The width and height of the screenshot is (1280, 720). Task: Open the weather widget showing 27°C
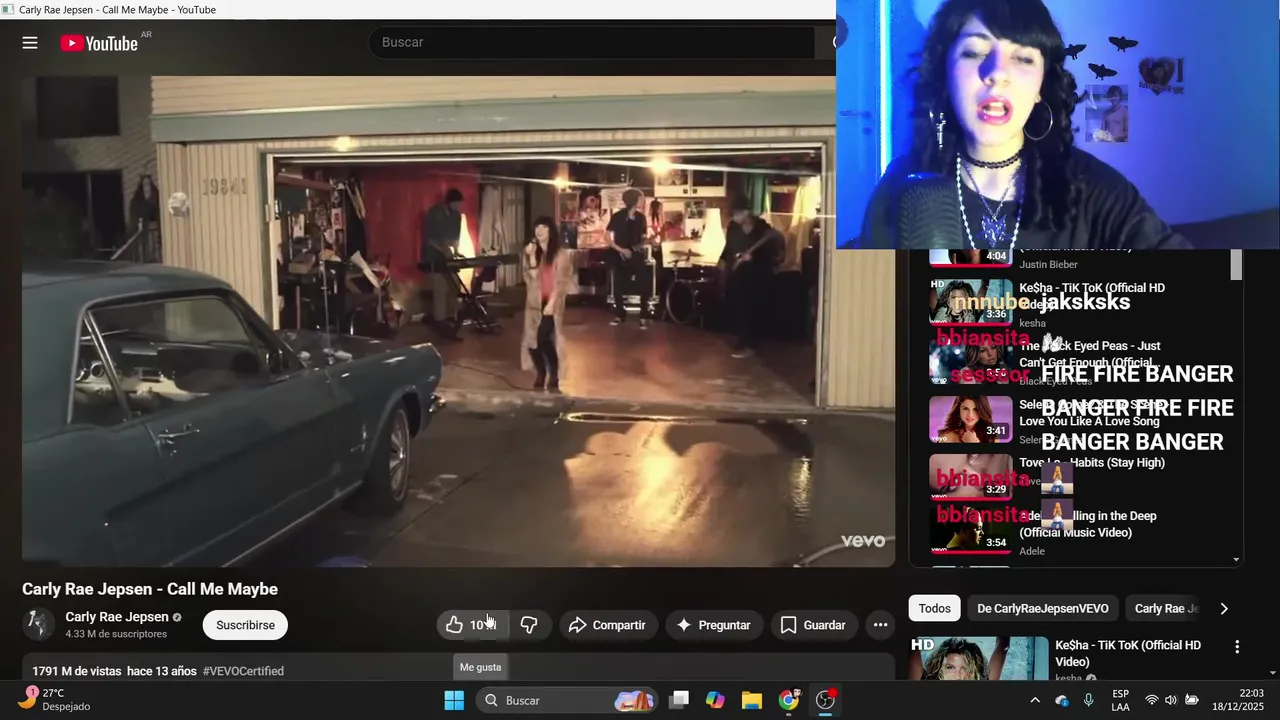click(55, 700)
